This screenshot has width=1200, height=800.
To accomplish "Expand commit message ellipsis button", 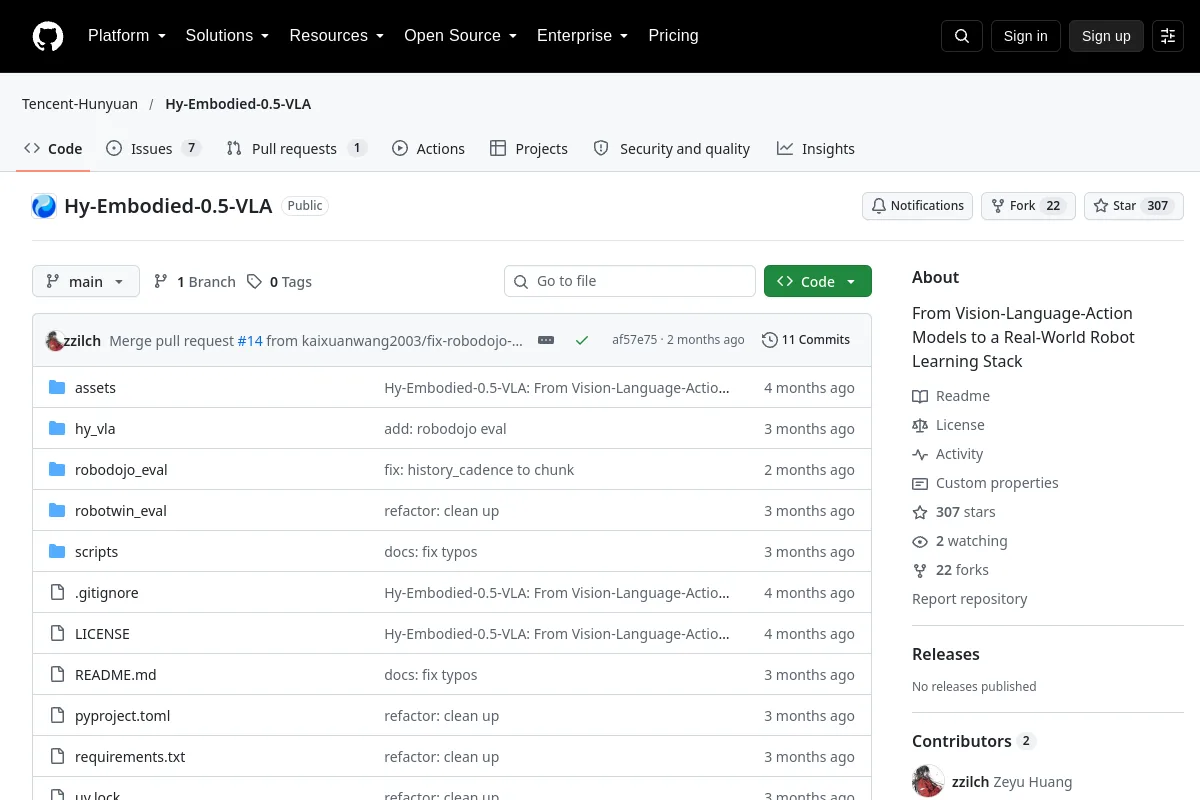I will [546, 340].
